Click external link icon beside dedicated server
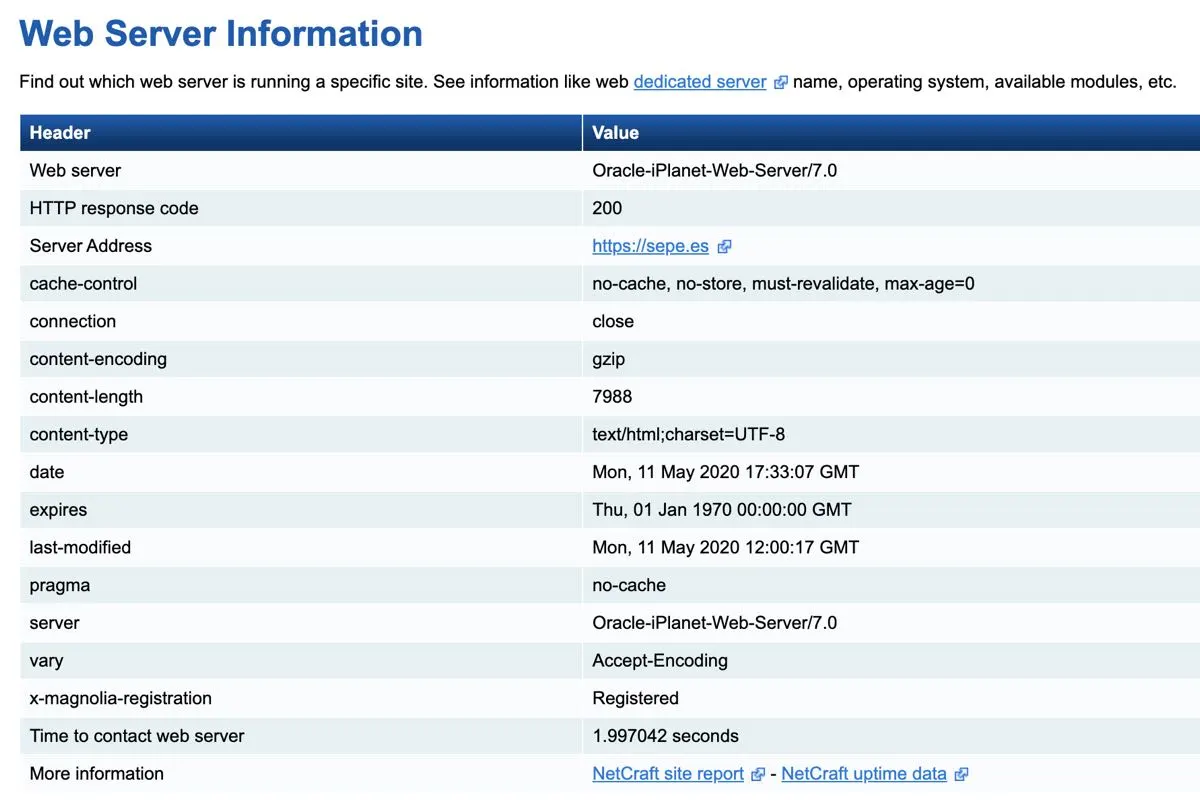Viewport: 1200px width, 800px height. coord(781,83)
